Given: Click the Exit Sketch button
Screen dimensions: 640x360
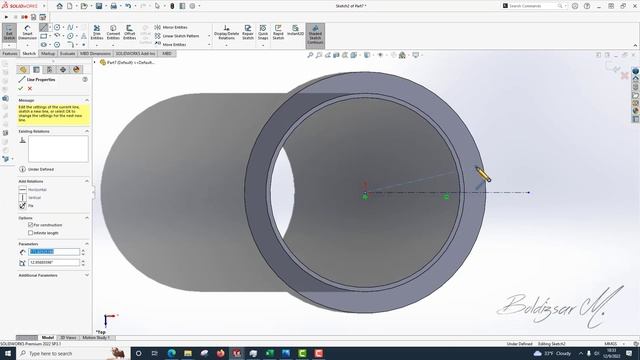Looking at the screenshot, I should point(9,32).
